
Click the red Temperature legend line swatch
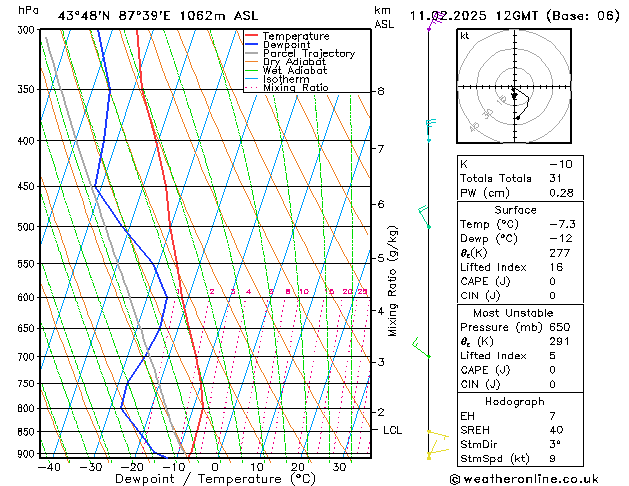pos(252,35)
